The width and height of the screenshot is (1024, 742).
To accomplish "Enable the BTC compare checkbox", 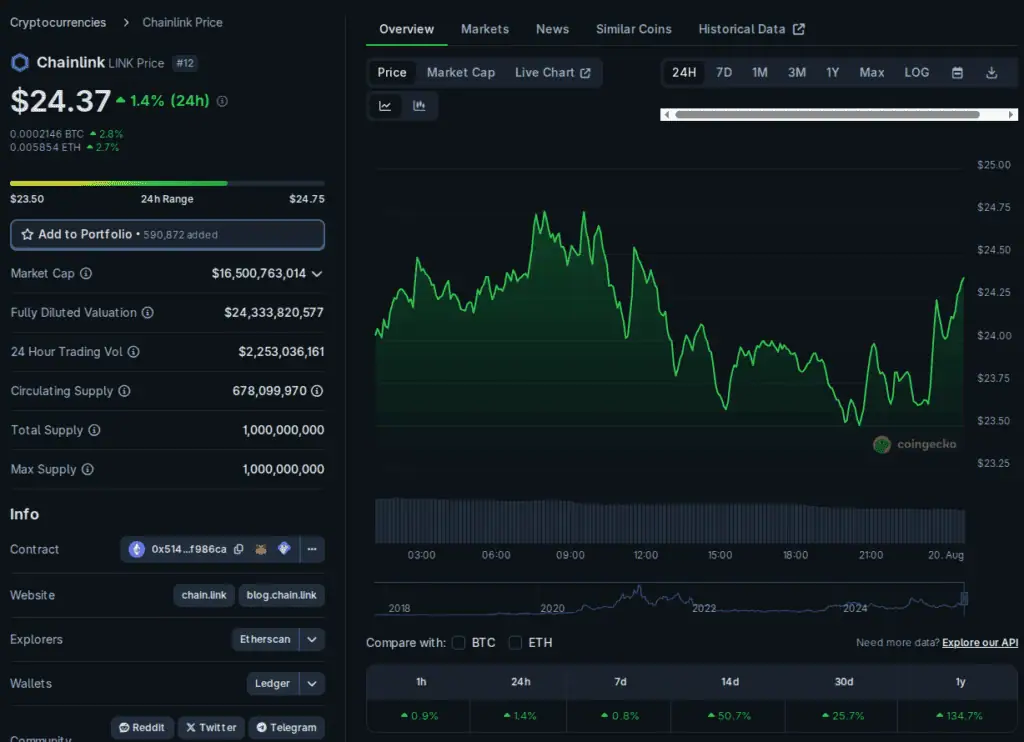I will click(458, 643).
